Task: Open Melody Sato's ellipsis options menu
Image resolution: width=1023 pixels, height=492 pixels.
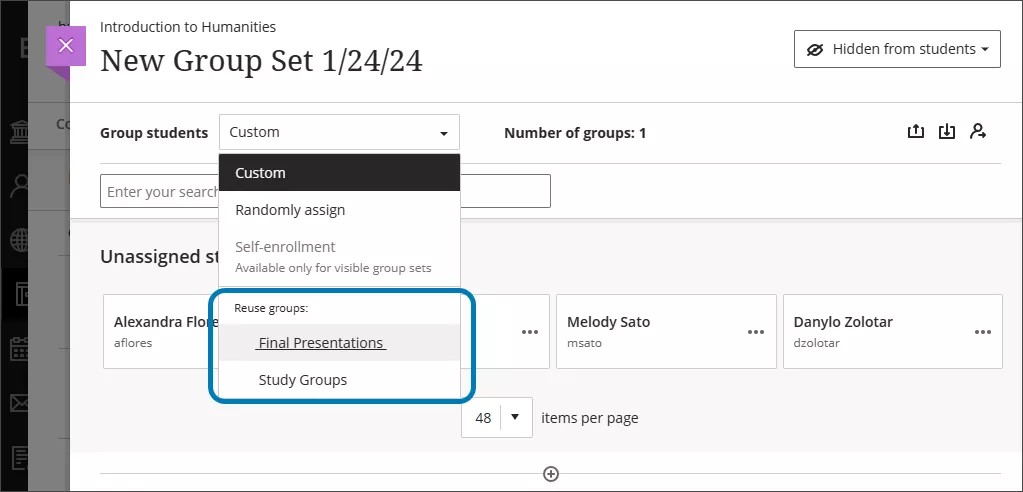Action: tap(757, 332)
